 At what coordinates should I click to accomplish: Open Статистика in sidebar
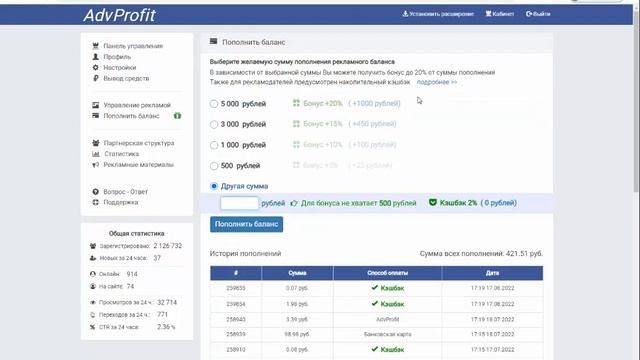point(122,154)
